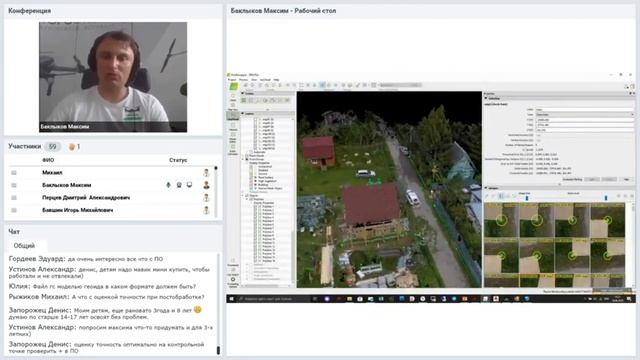Click the Apply button in Selection

[x=592, y=179]
